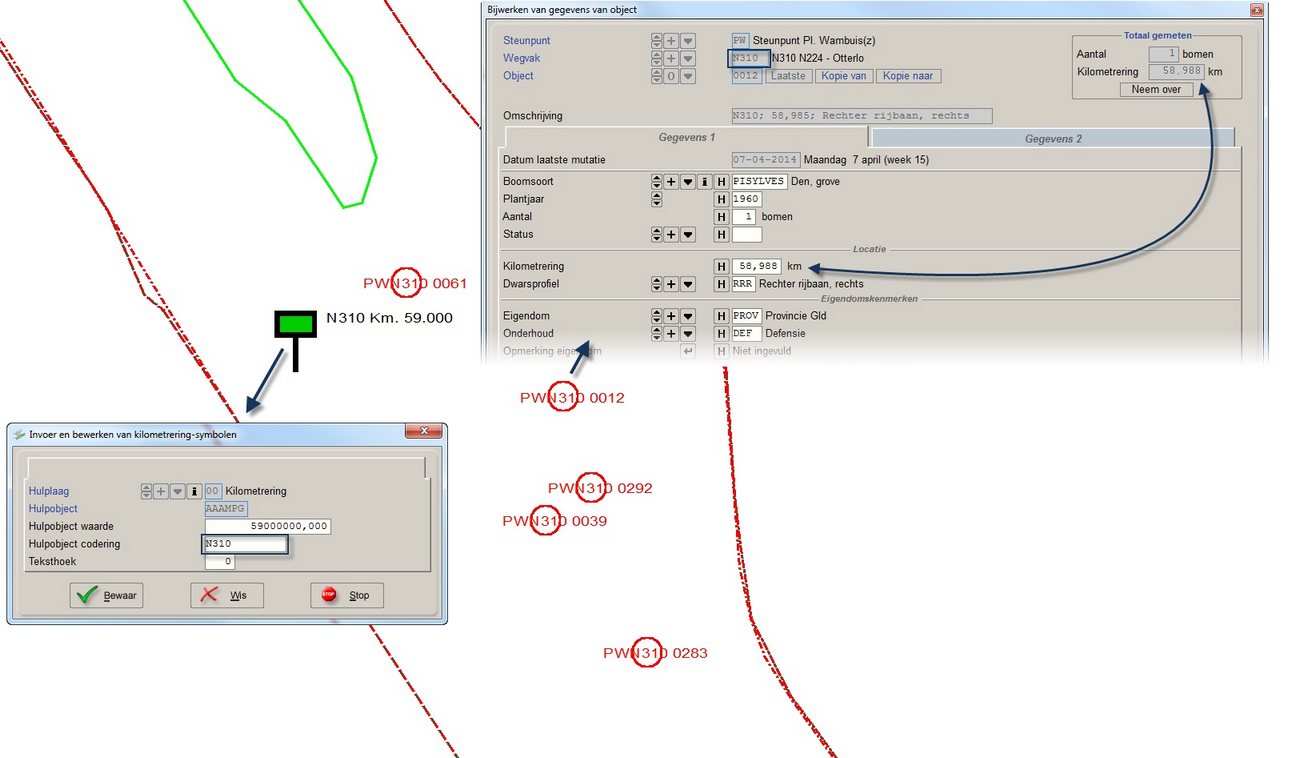Click the H button in Aantal row
Image resolution: width=1312 pixels, height=758 pixels.
721,217
